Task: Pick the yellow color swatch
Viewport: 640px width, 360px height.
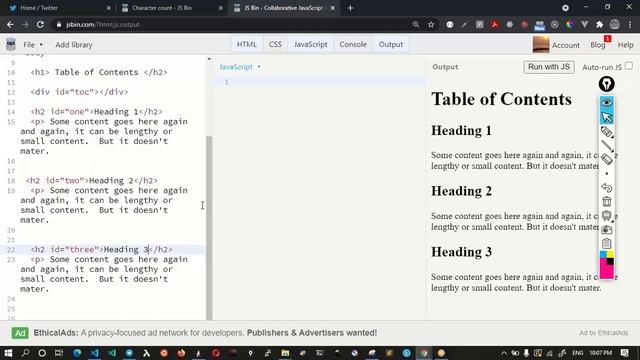Action: pyautogui.click(x=610, y=255)
